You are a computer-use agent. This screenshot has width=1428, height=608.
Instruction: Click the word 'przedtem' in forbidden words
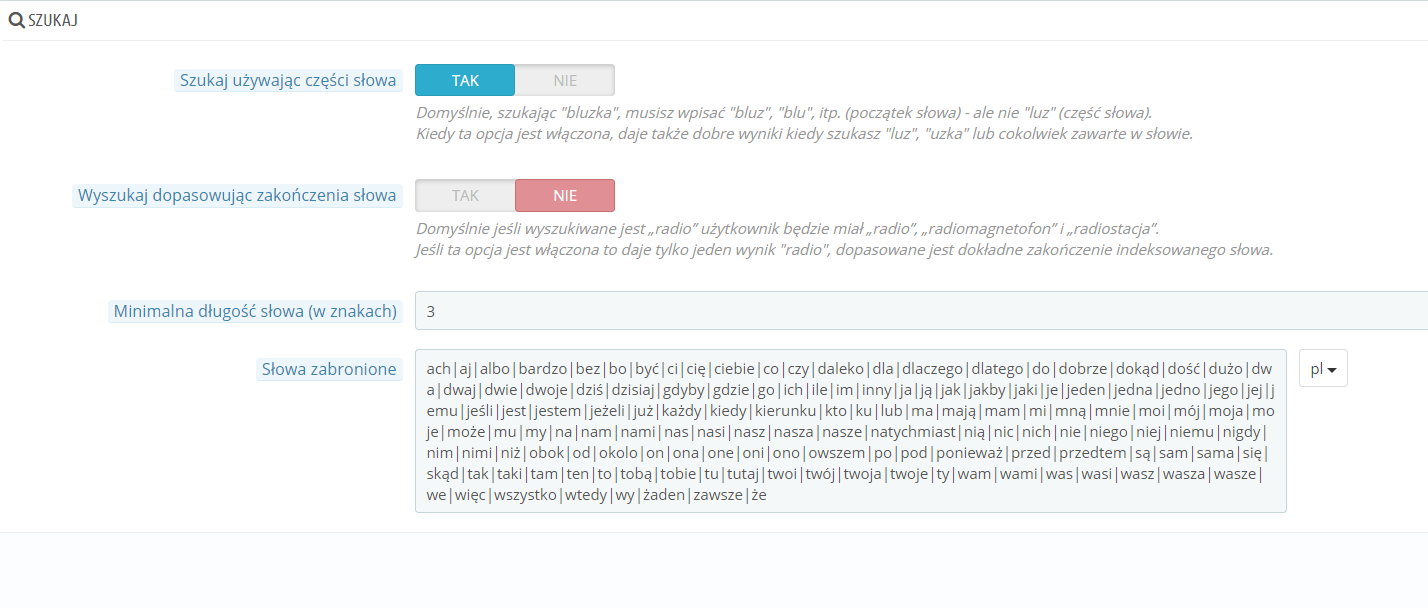[x=1093, y=453]
